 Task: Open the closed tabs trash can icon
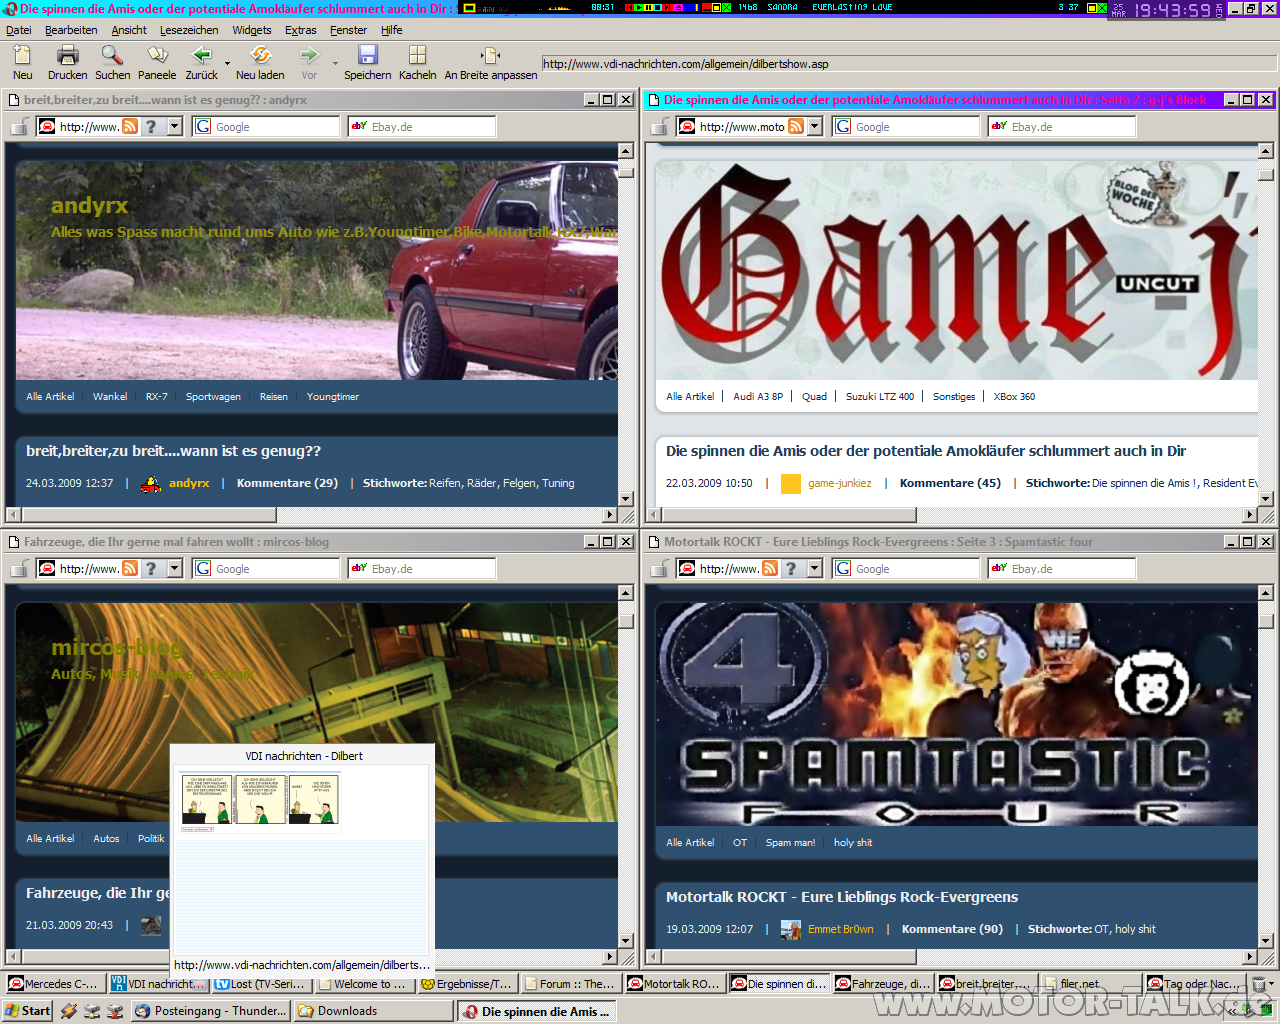click(1259, 984)
